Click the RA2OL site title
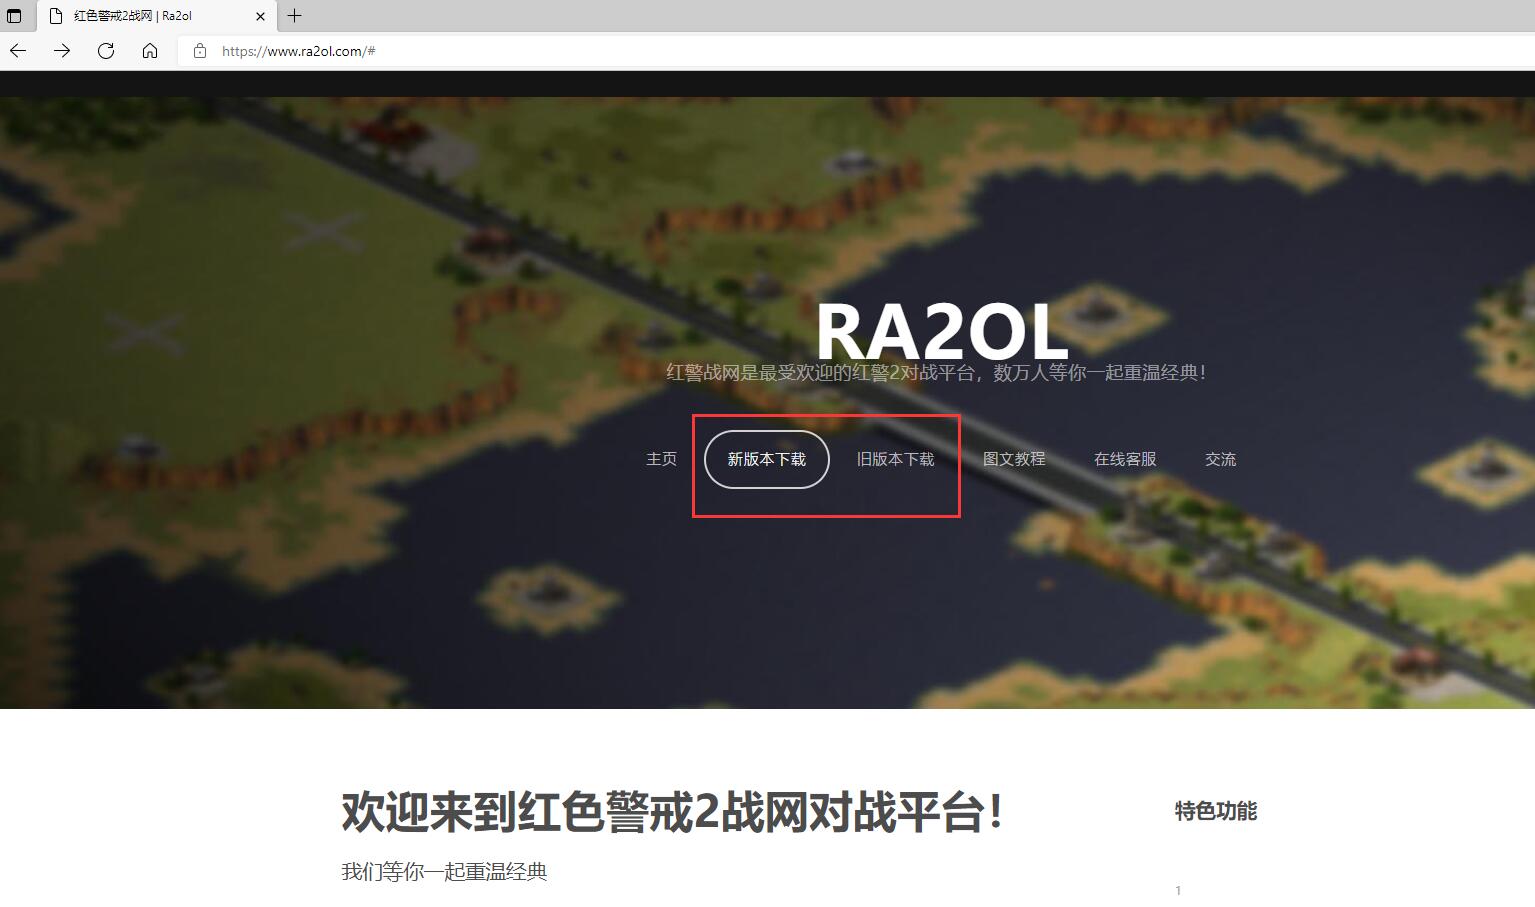1535x907 pixels. [942, 332]
